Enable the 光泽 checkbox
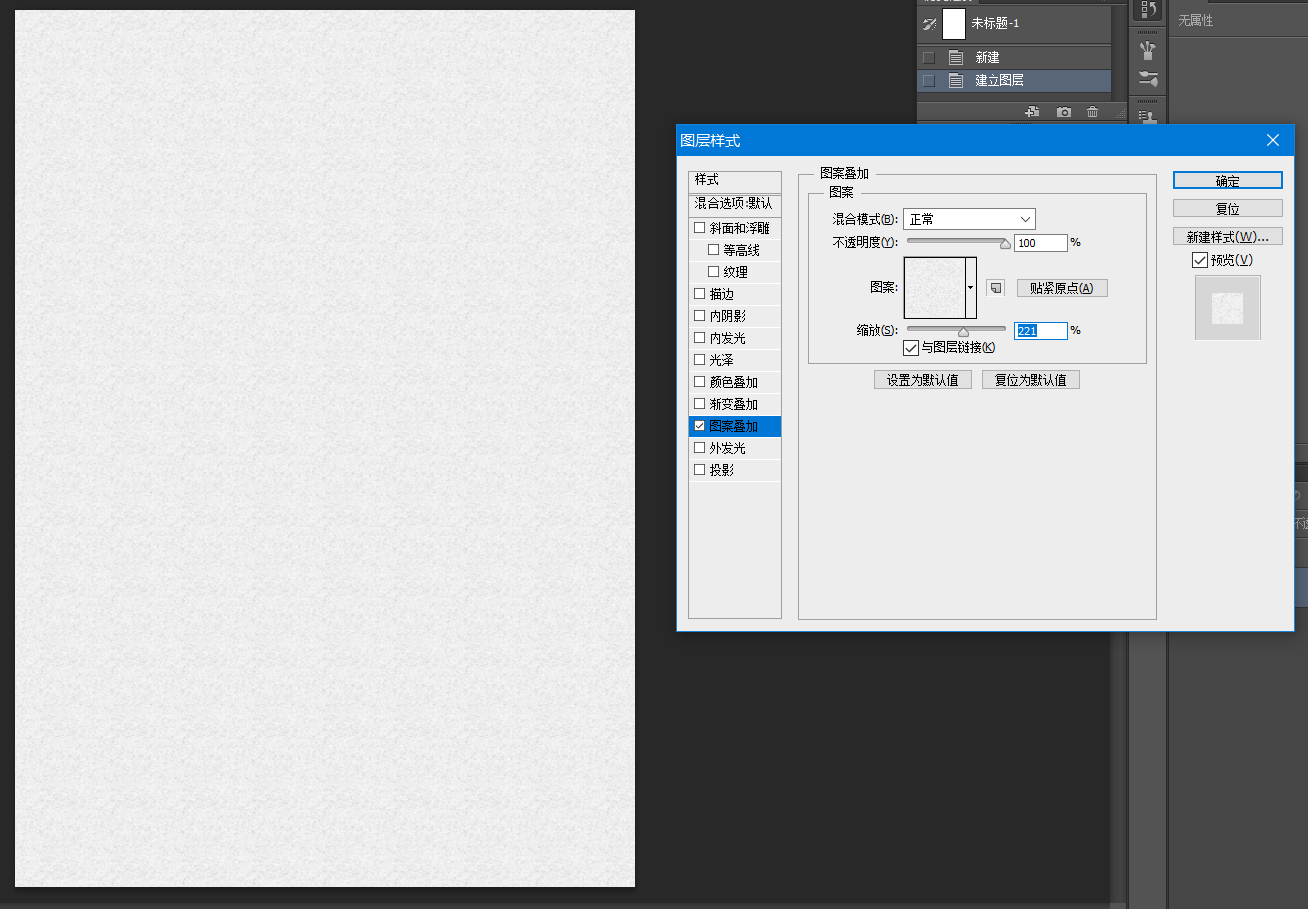1308x909 pixels. pos(700,360)
